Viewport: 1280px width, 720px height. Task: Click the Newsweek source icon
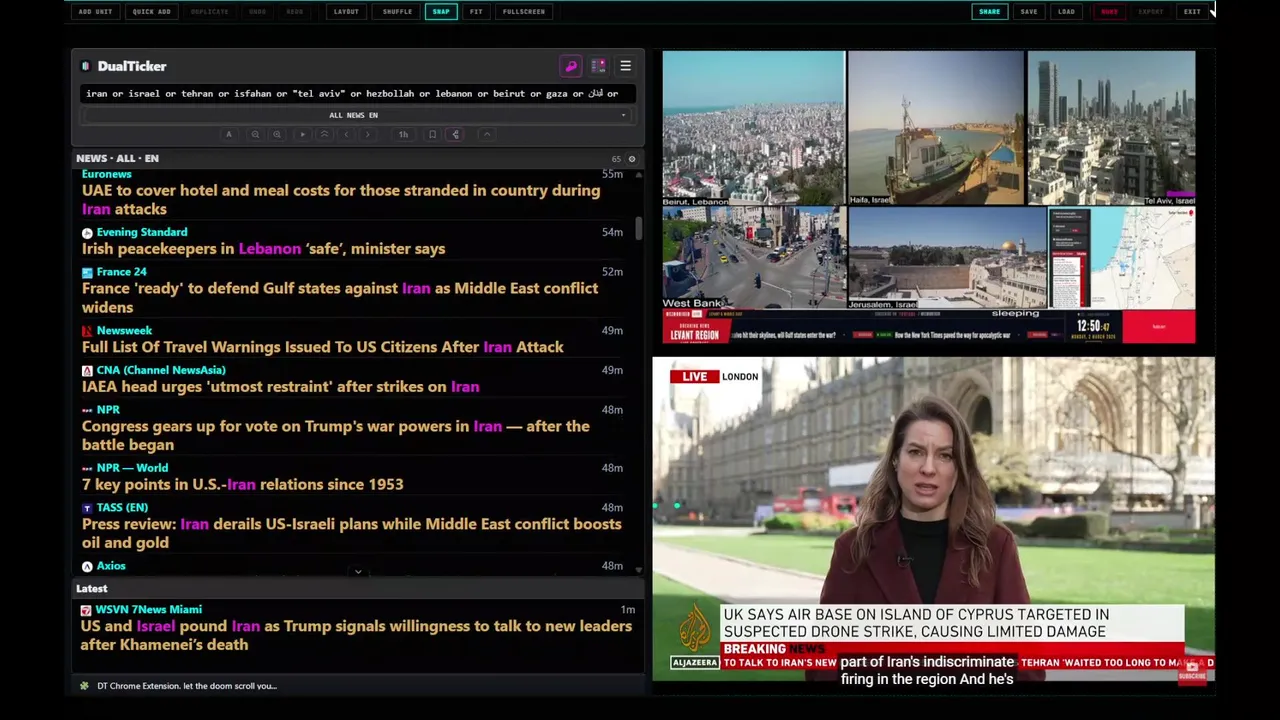point(87,331)
